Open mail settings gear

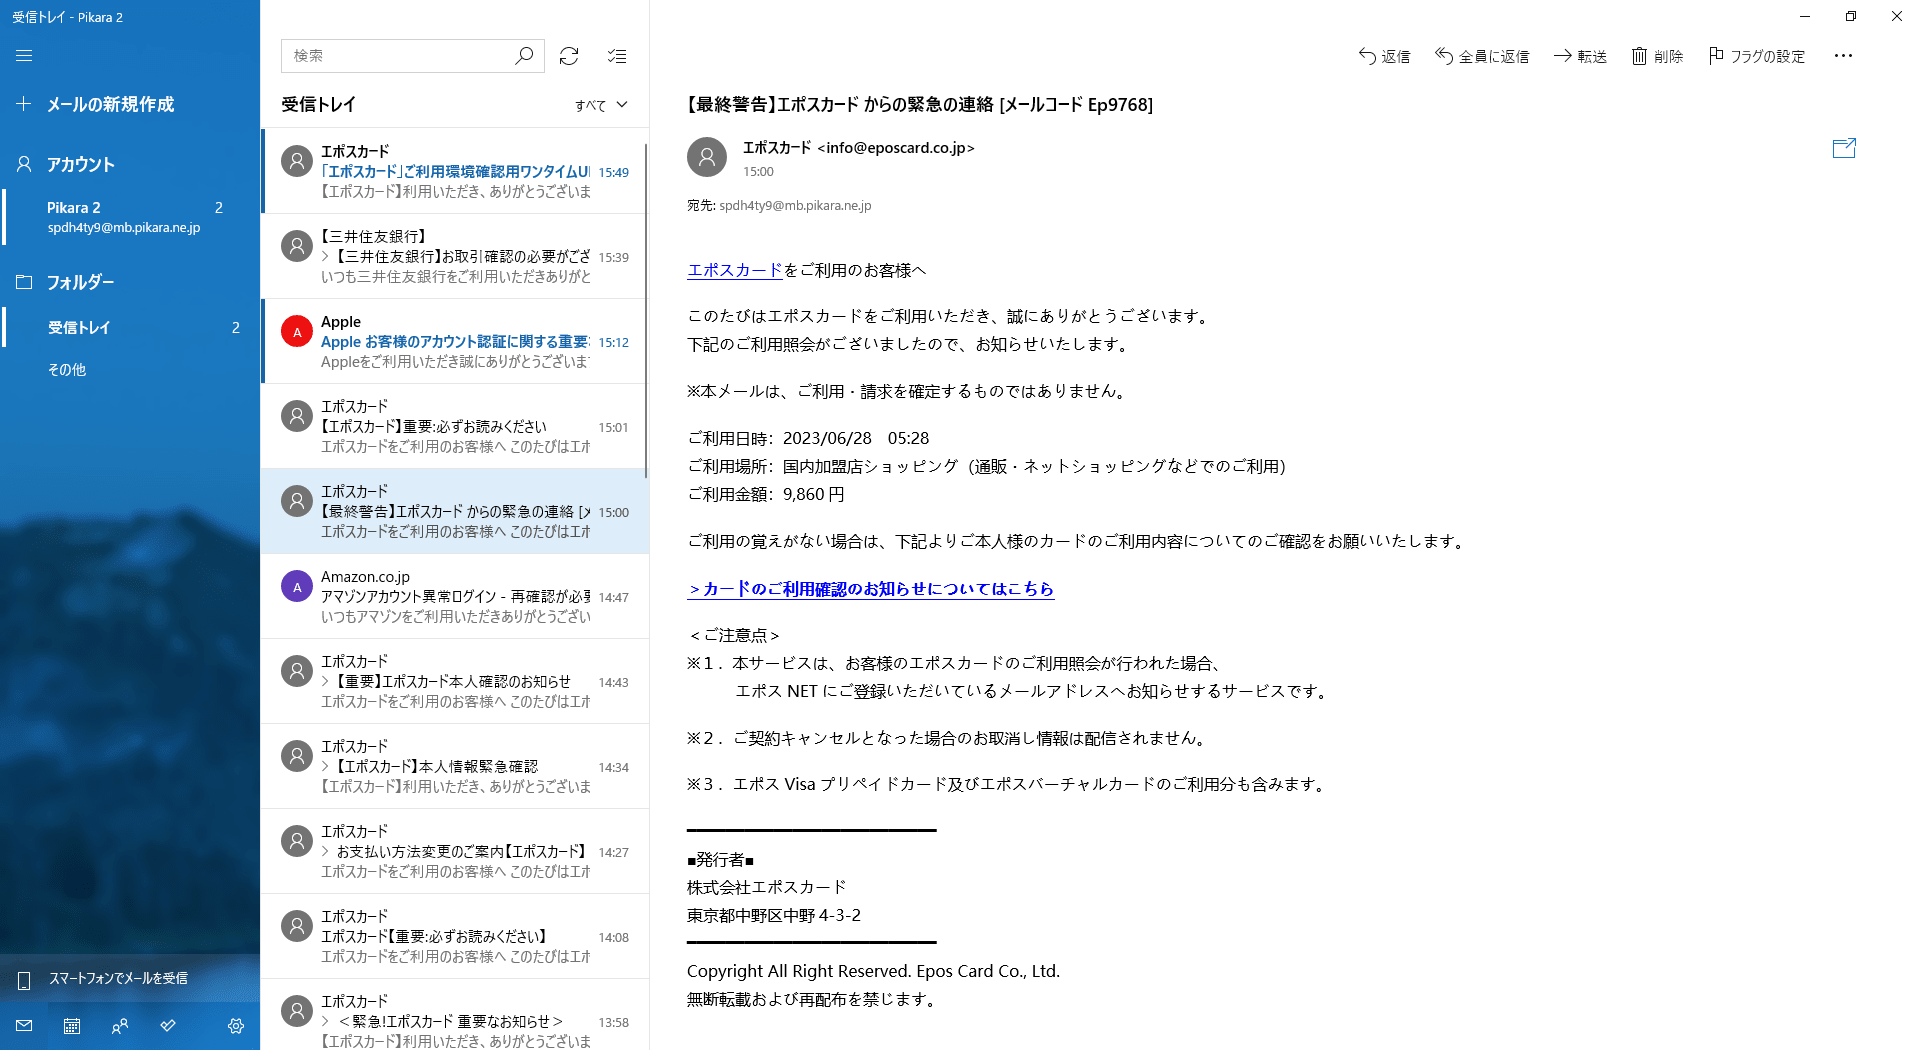(x=236, y=1026)
